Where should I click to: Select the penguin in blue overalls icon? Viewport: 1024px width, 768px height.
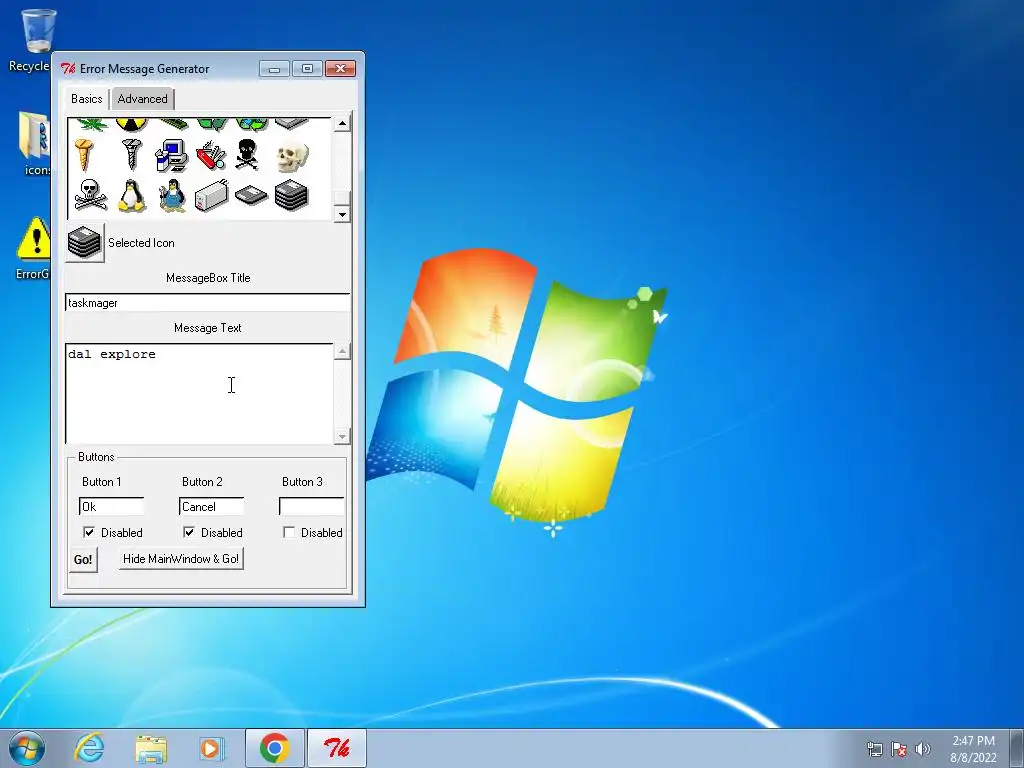pos(172,195)
